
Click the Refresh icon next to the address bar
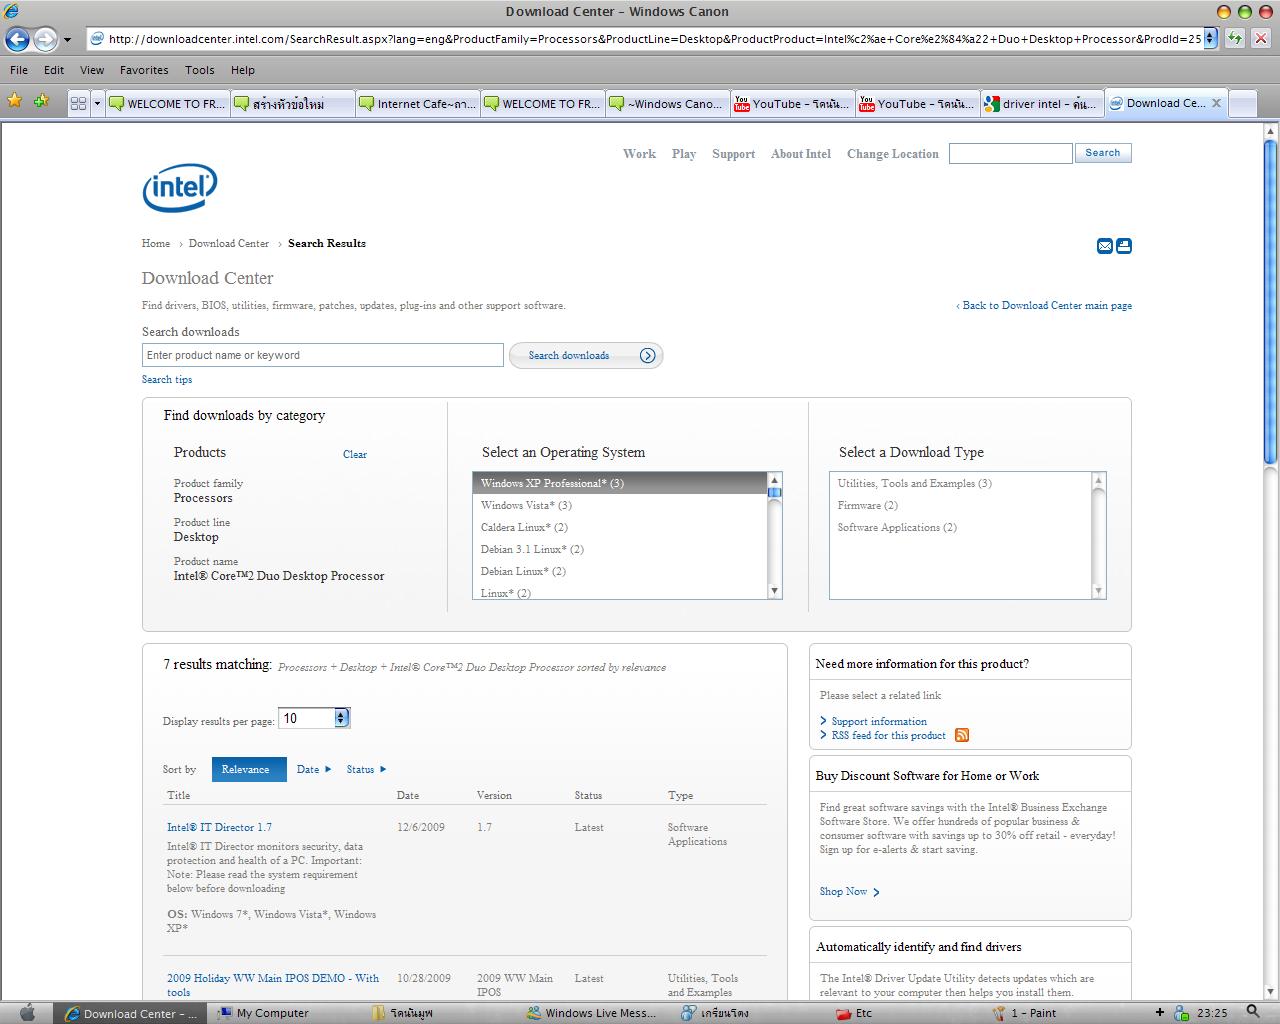tap(1235, 38)
